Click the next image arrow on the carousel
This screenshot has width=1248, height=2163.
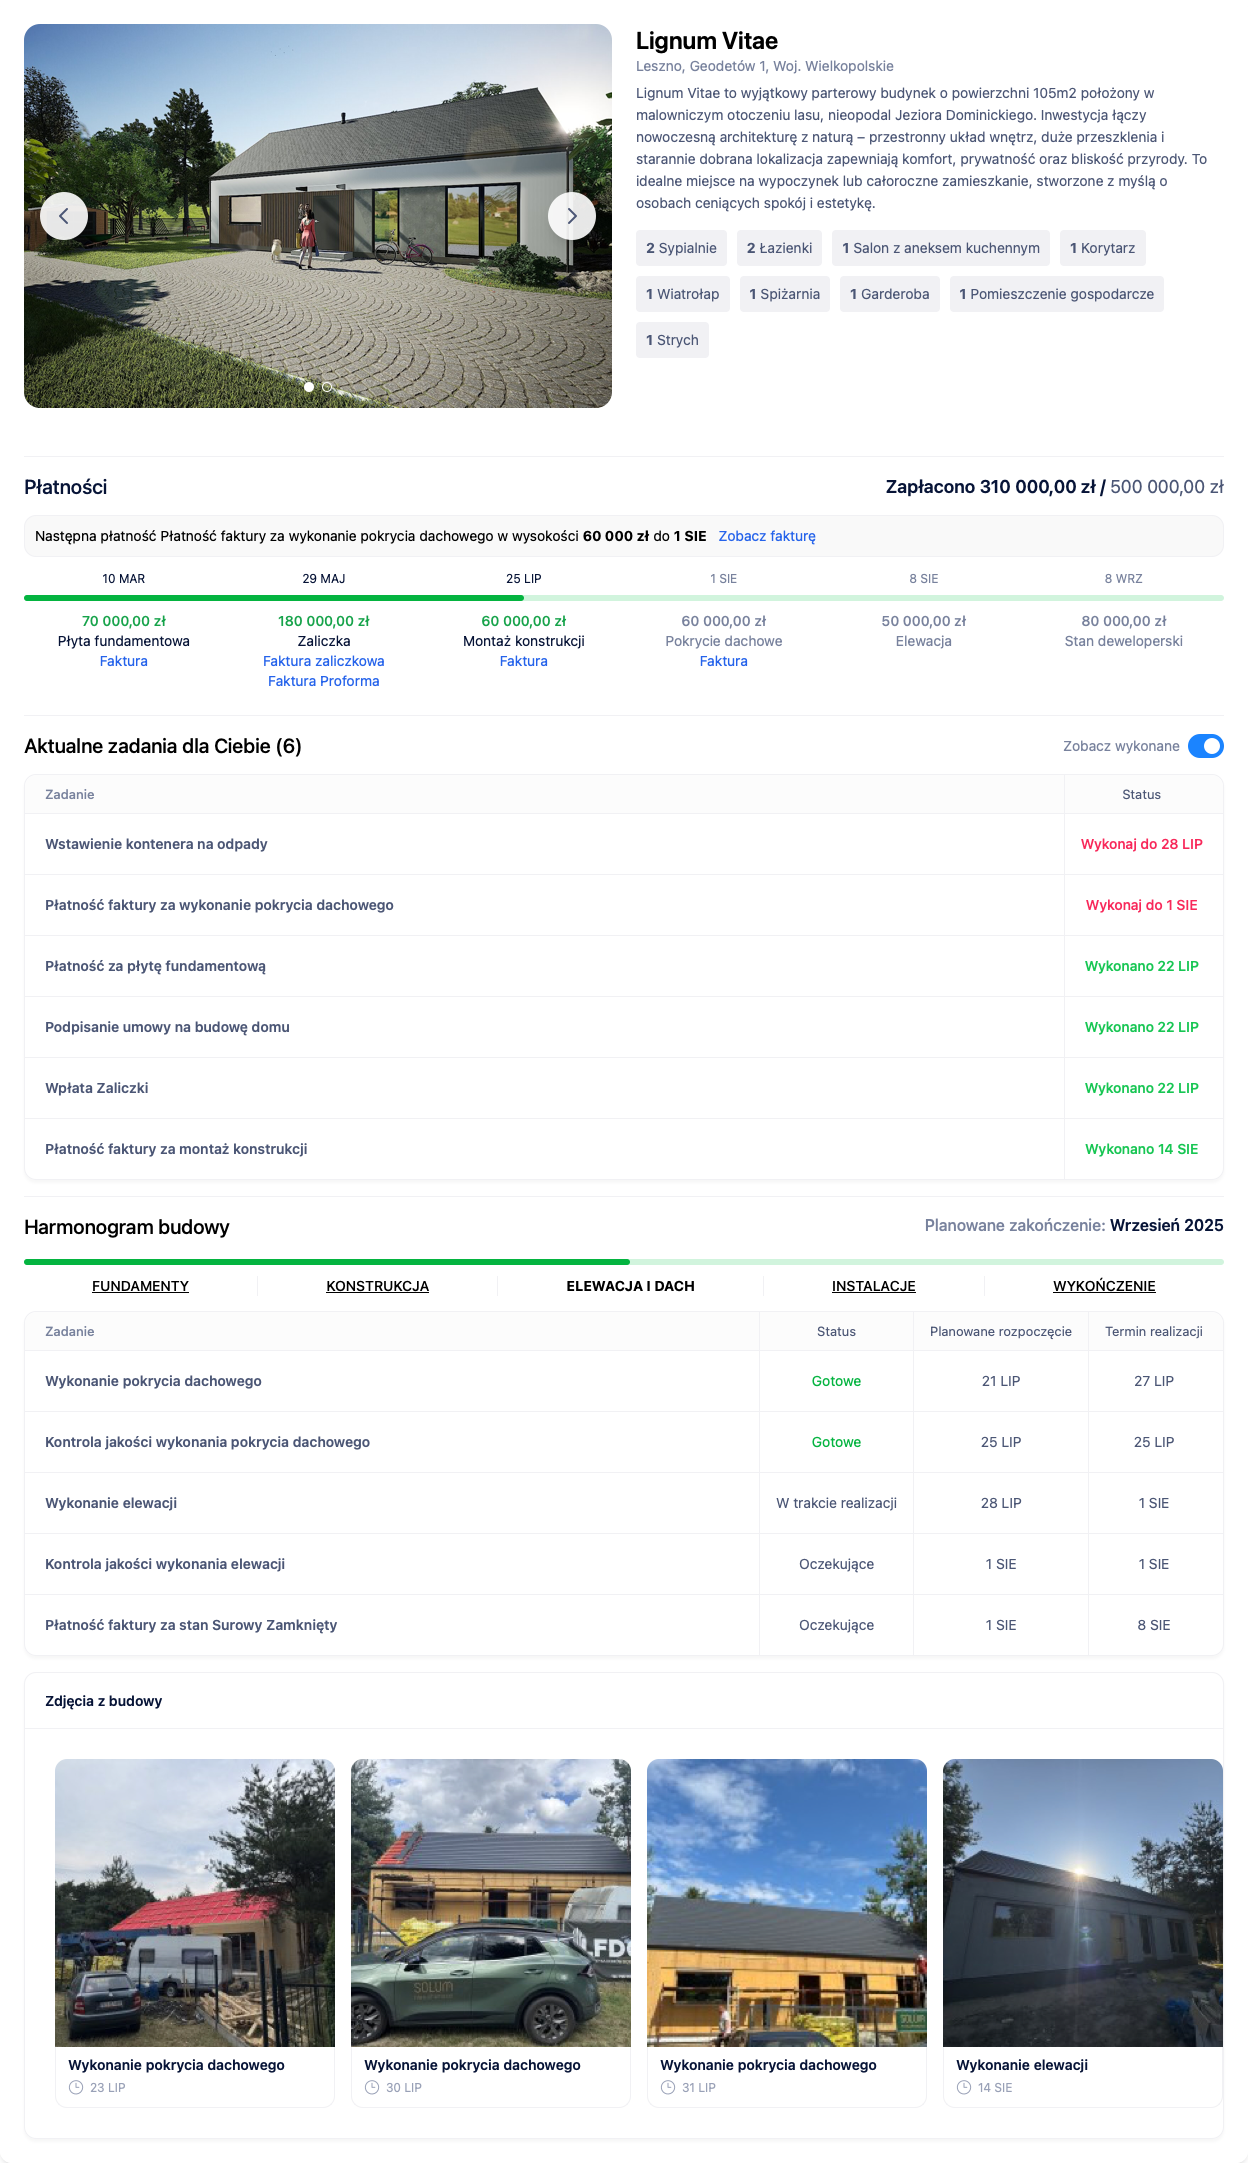572,216
